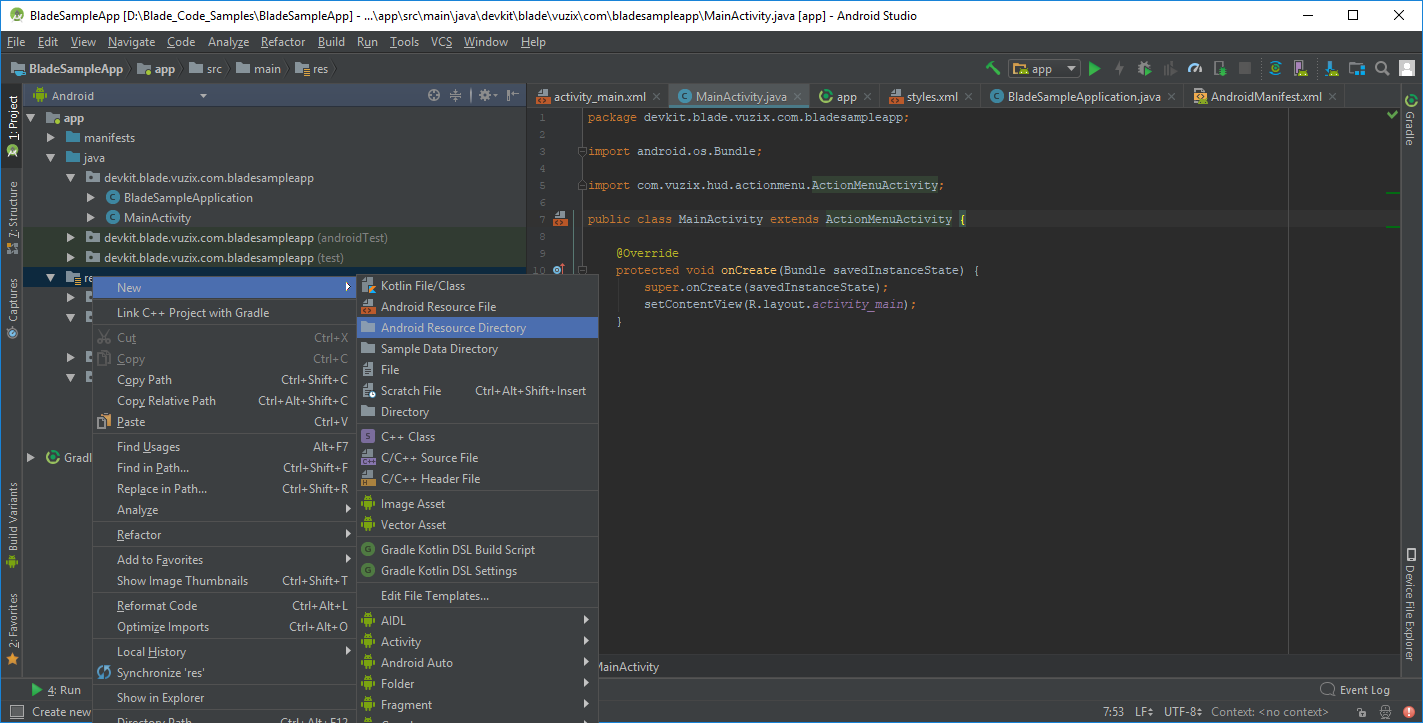
Task: Click Show in Explorer context entry
Action: (x=225, y=698)
